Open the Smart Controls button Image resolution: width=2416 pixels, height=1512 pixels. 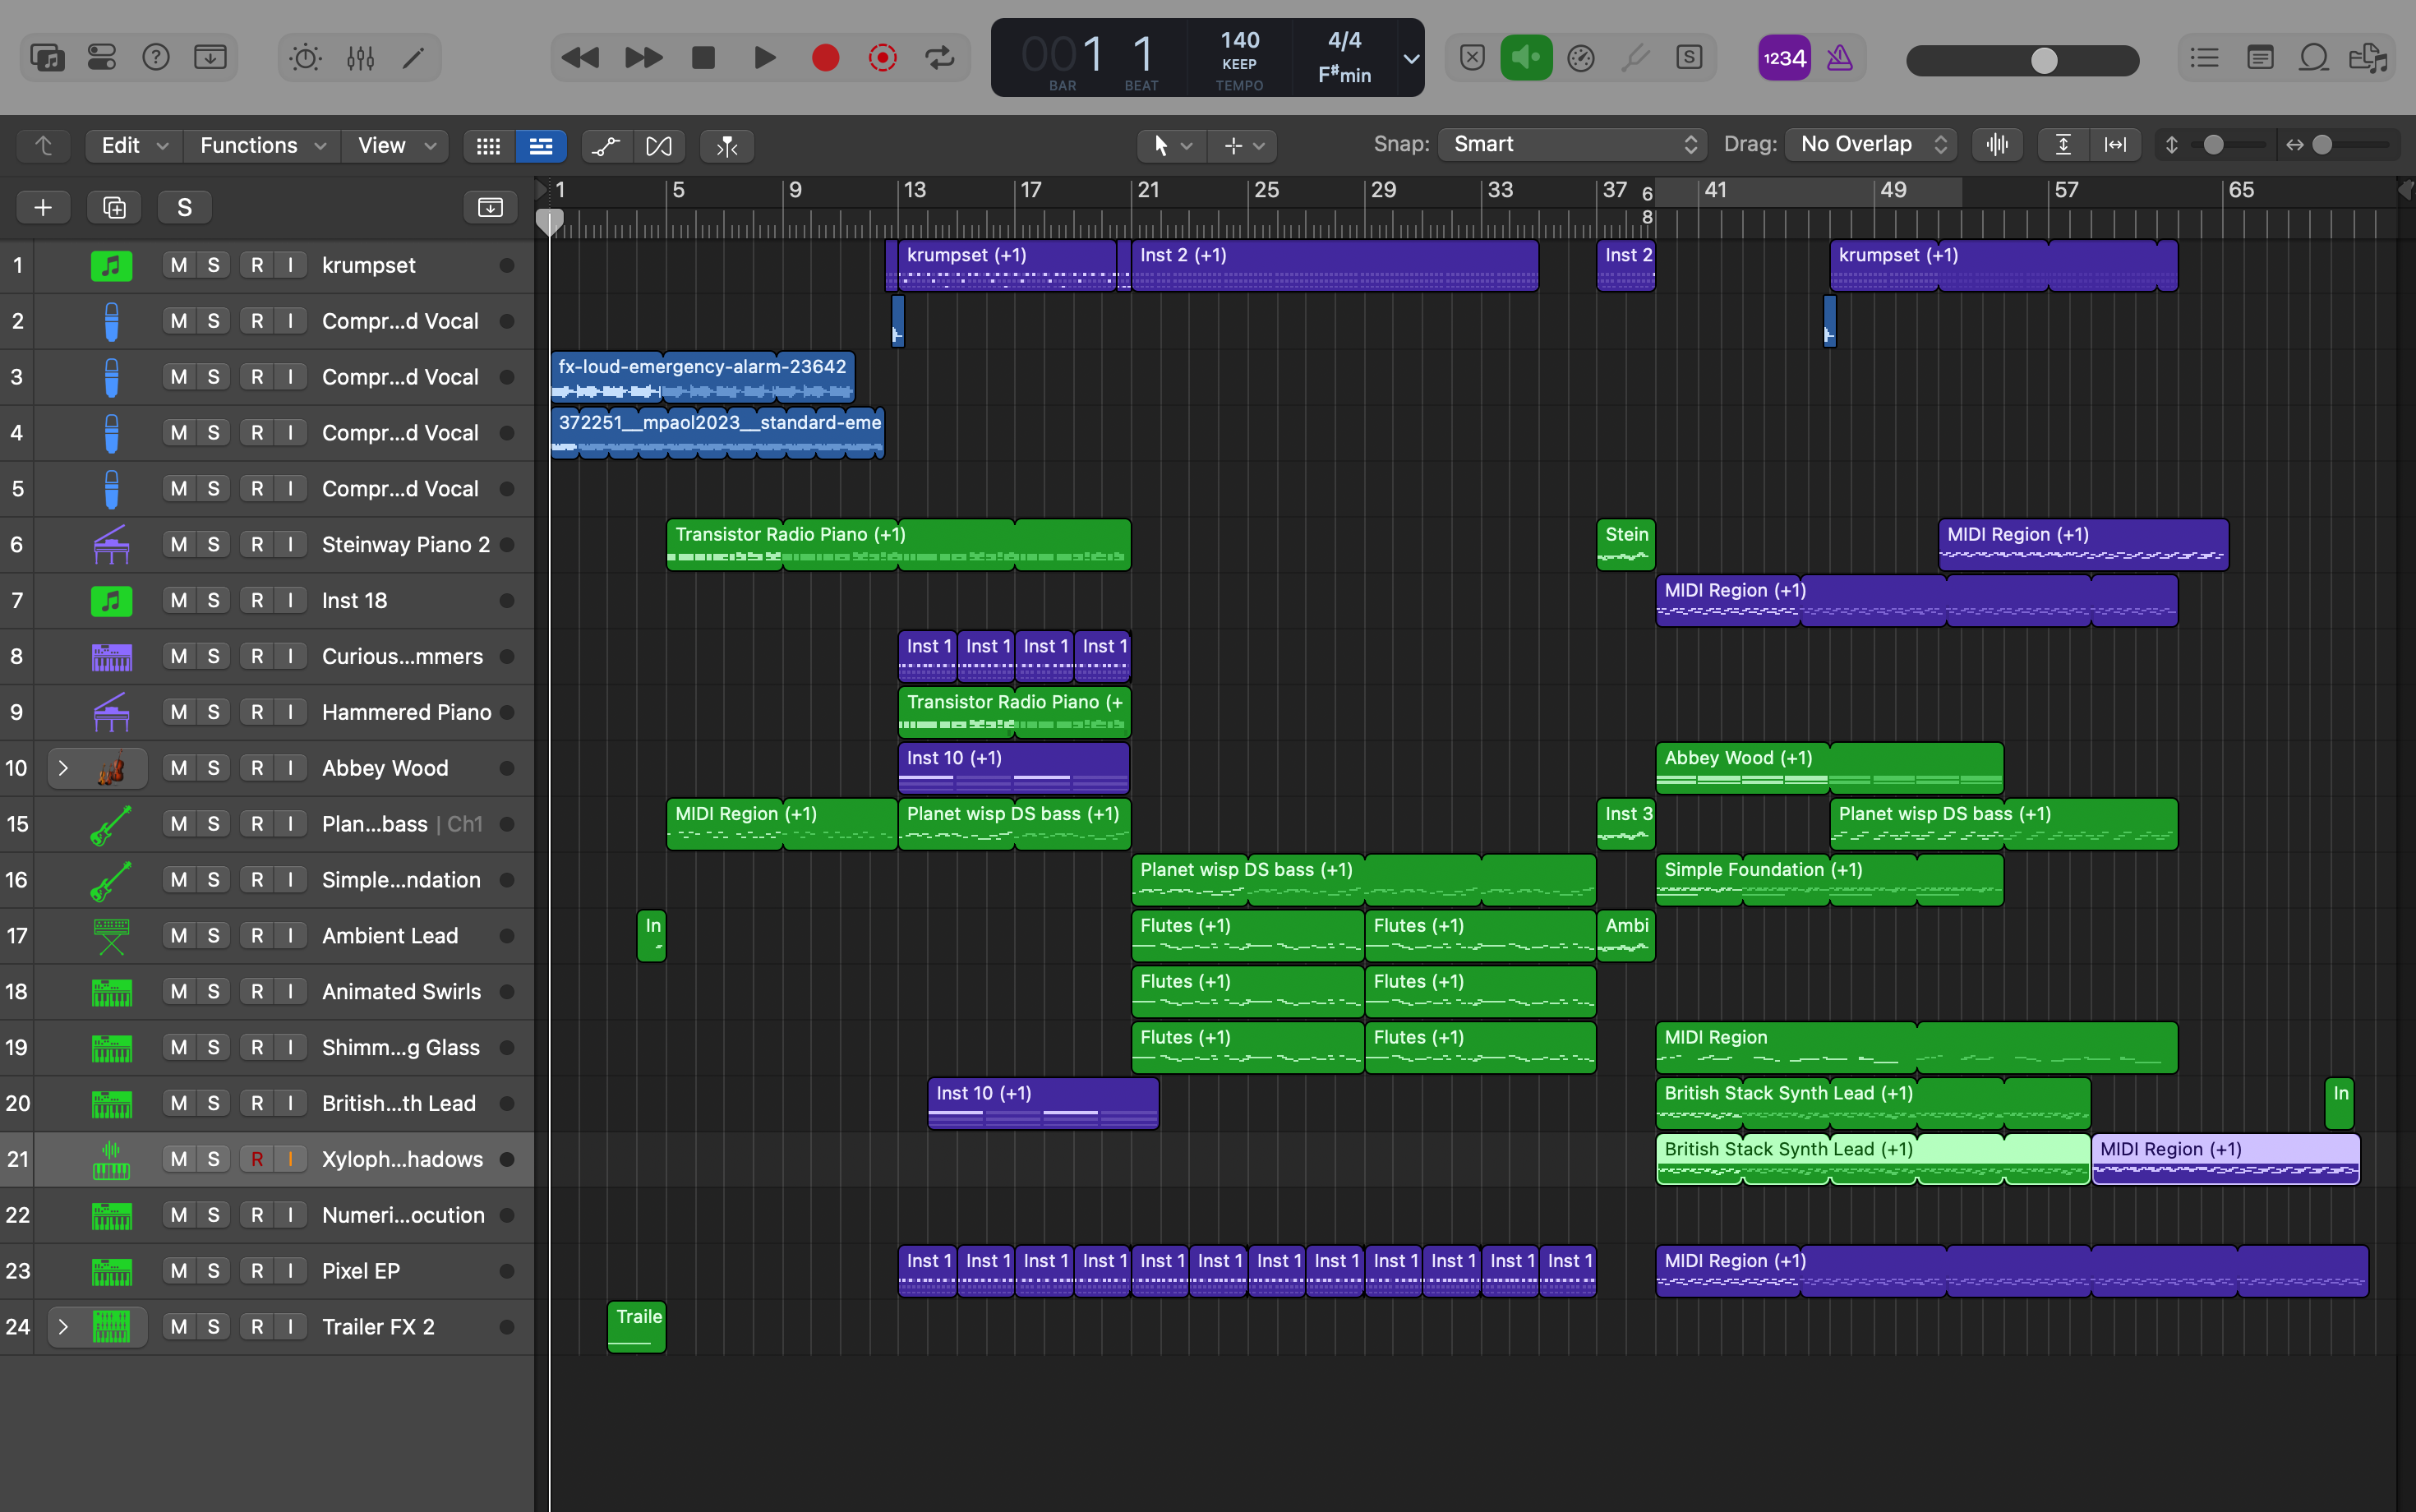click(305, 58)
